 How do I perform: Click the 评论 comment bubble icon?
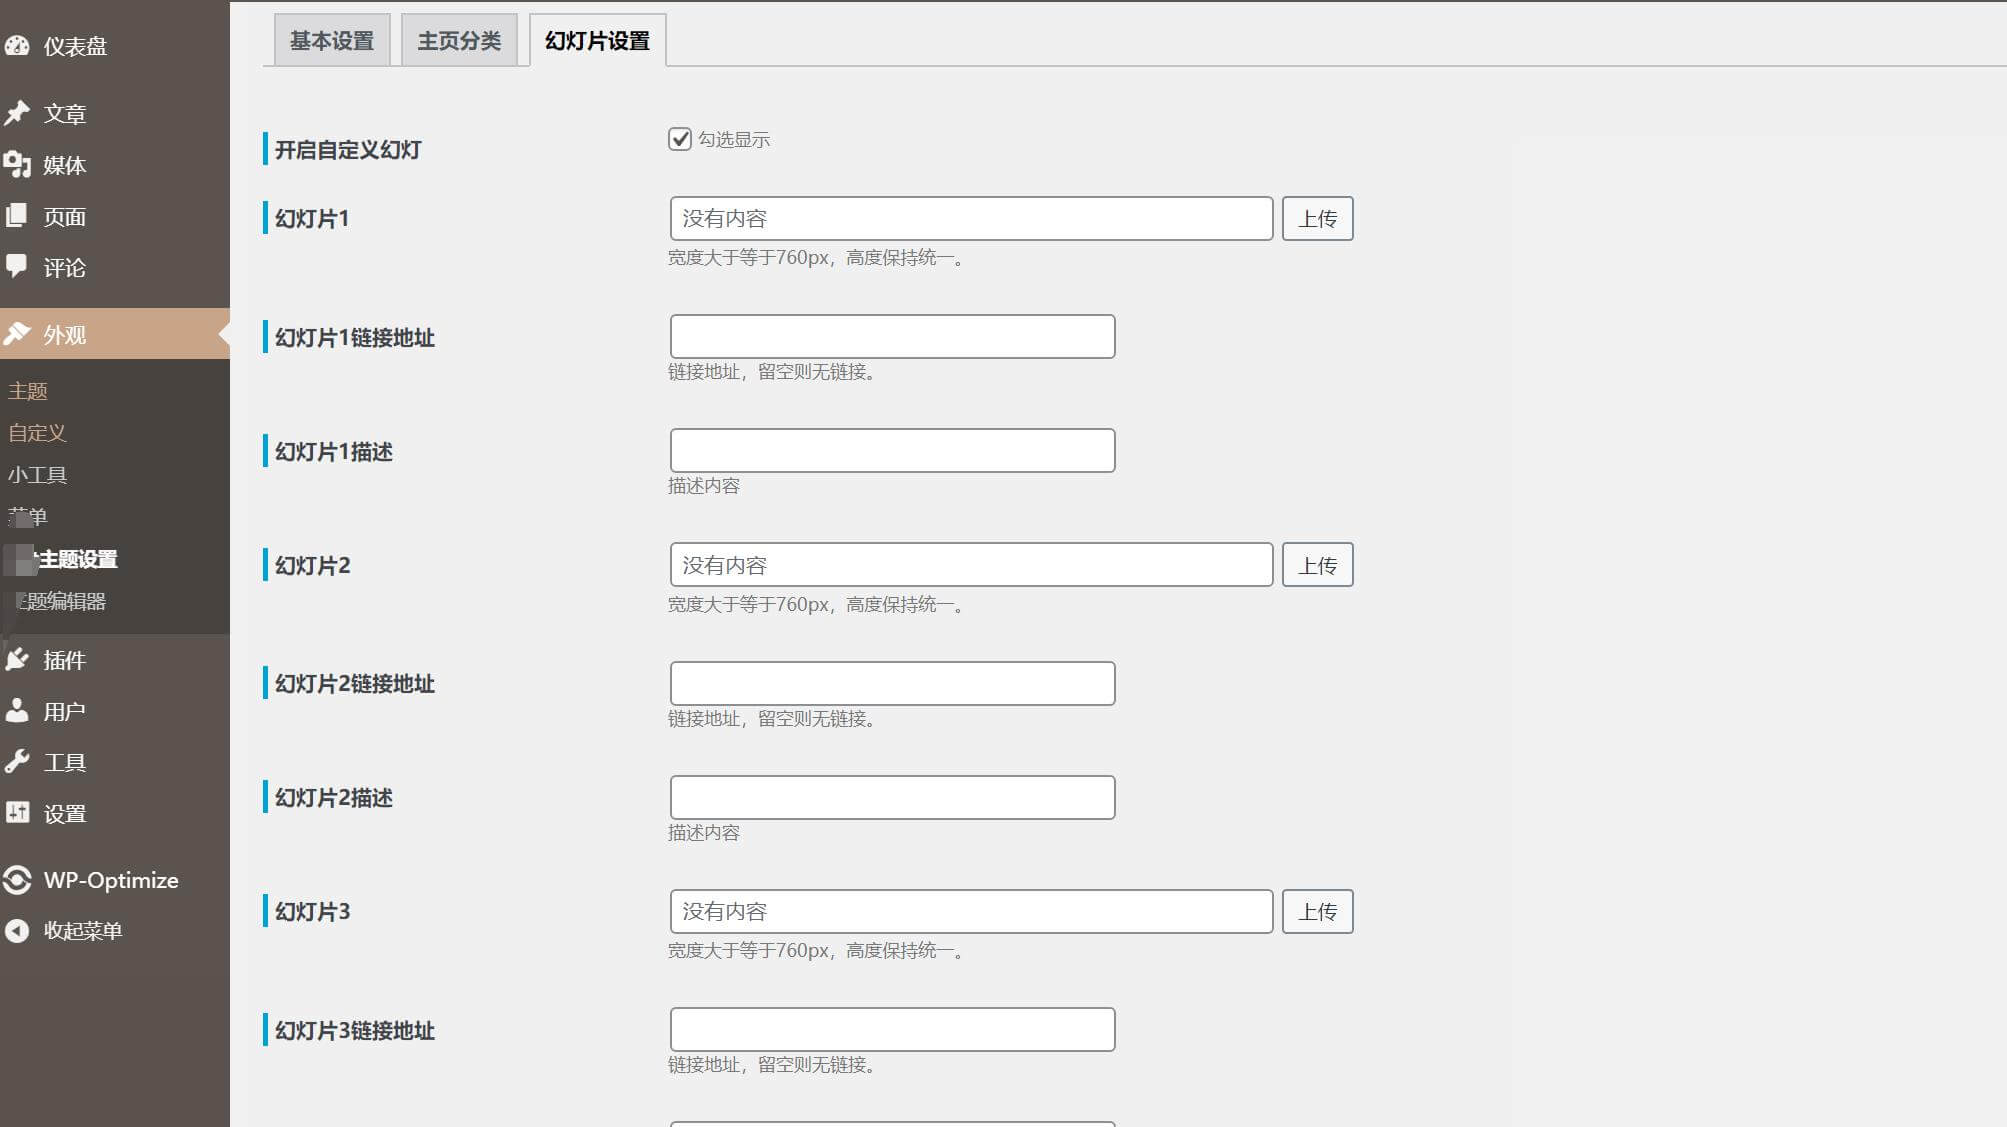(x=17, y=267)
